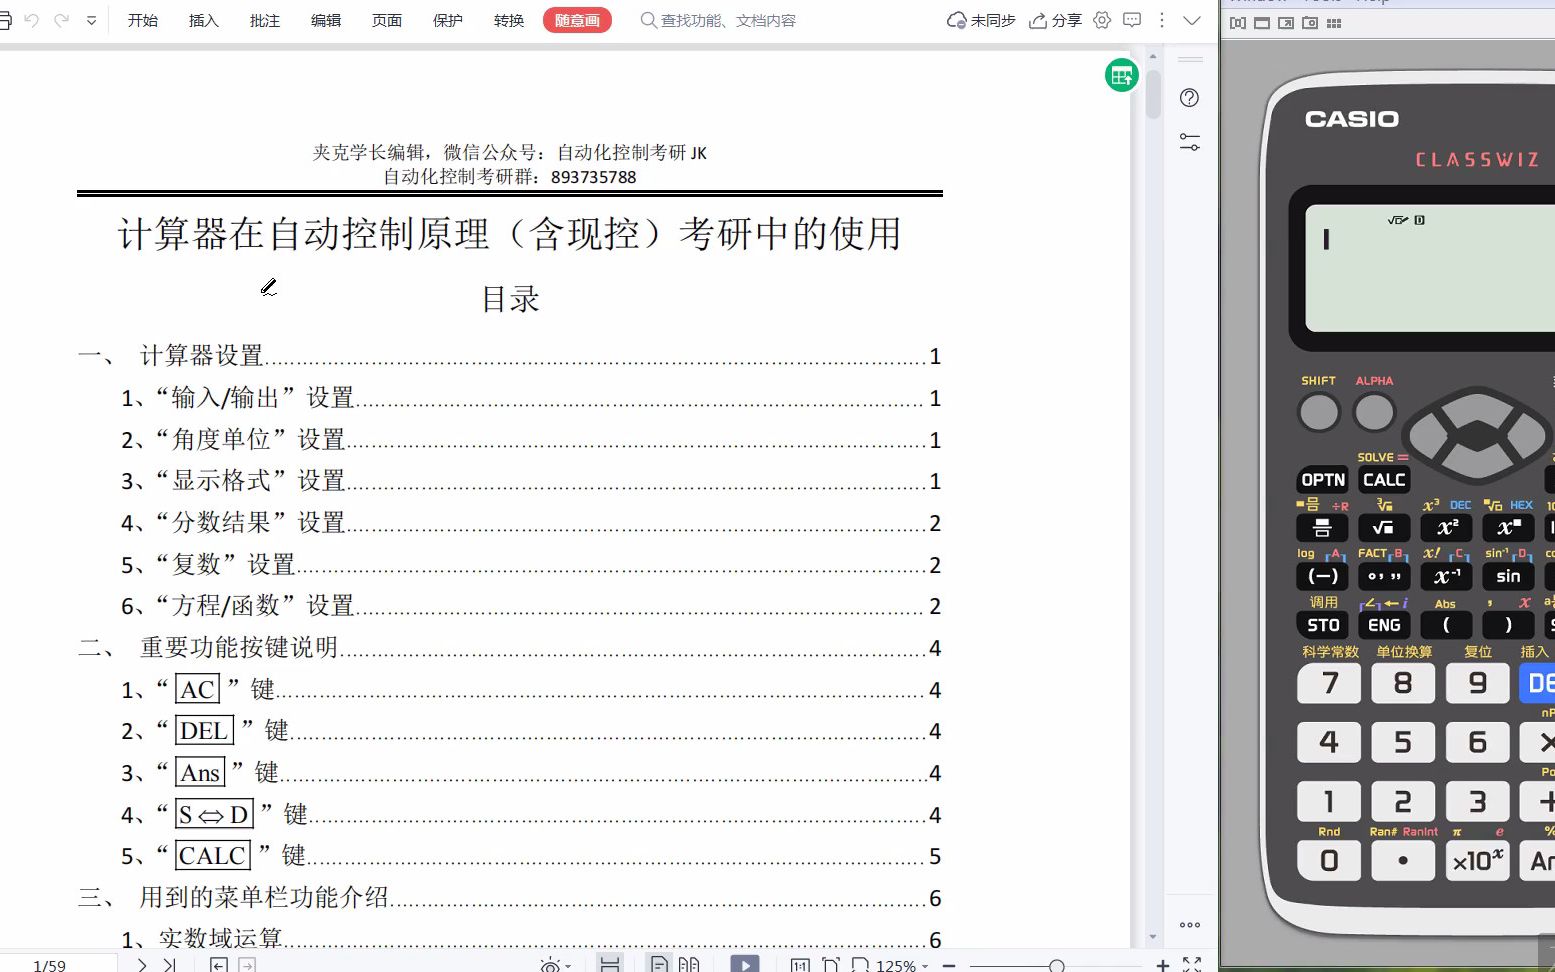1555x972 pixels.
Task: Enter fullscreen with the expand icon
Action: click(x=1192, y=965)
